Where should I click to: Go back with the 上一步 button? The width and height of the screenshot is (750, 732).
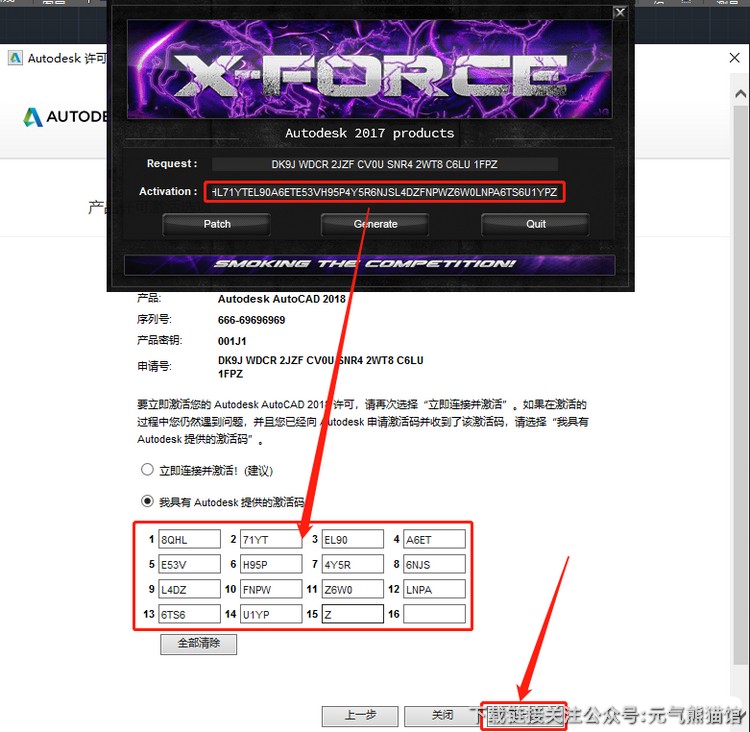pos(360,716)
